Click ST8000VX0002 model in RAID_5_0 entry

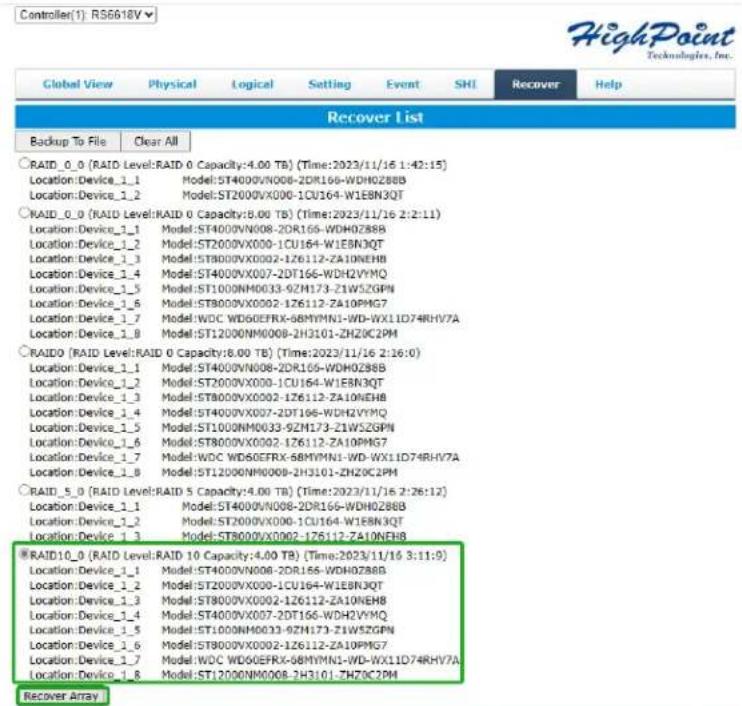click(294, 536)
